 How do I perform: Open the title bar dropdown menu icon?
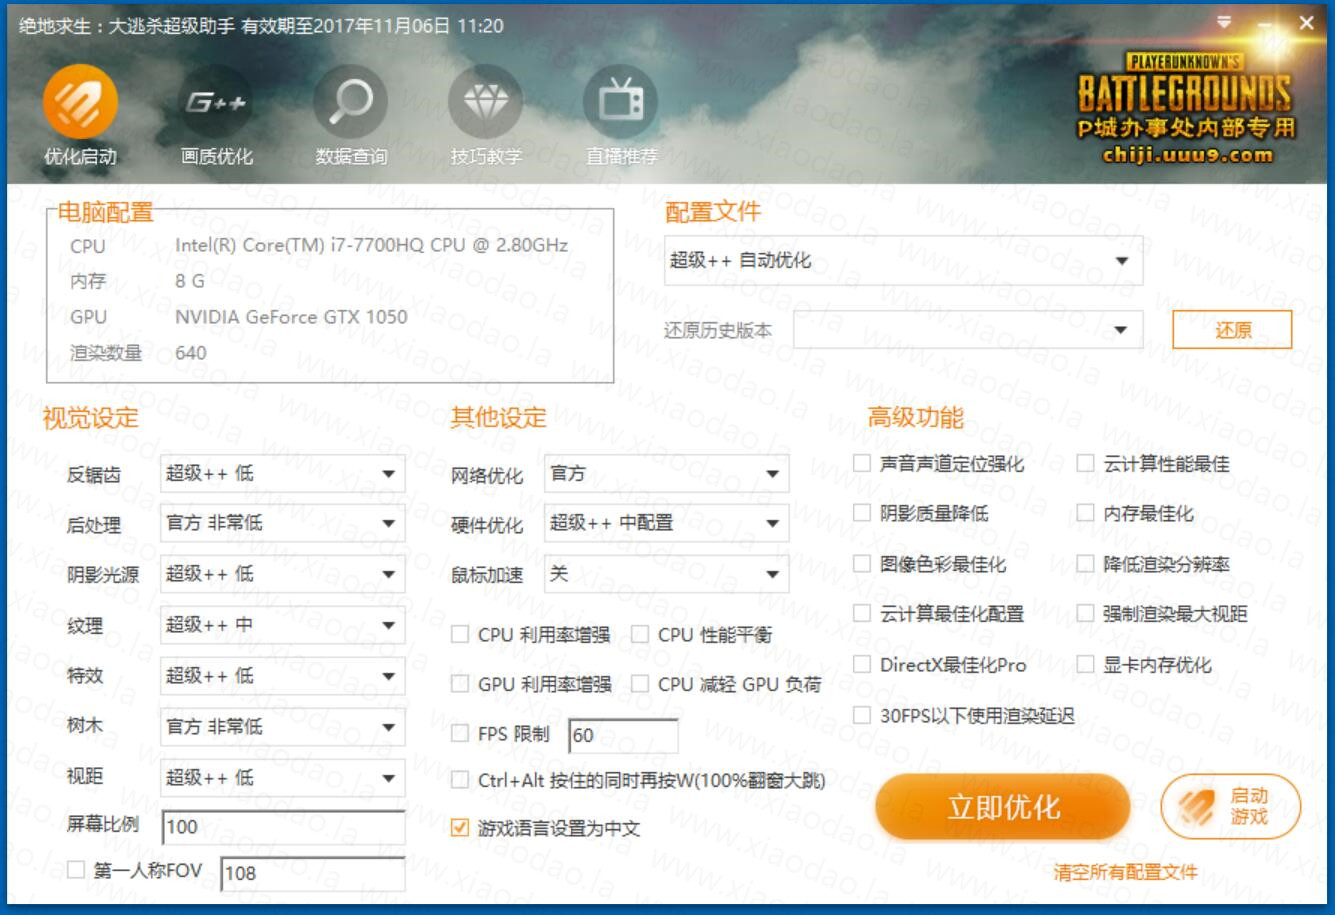[1225, 22]
